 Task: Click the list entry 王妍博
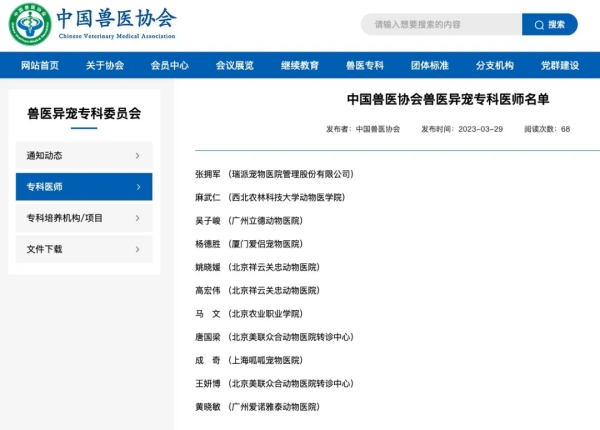[x=274, y=384]
